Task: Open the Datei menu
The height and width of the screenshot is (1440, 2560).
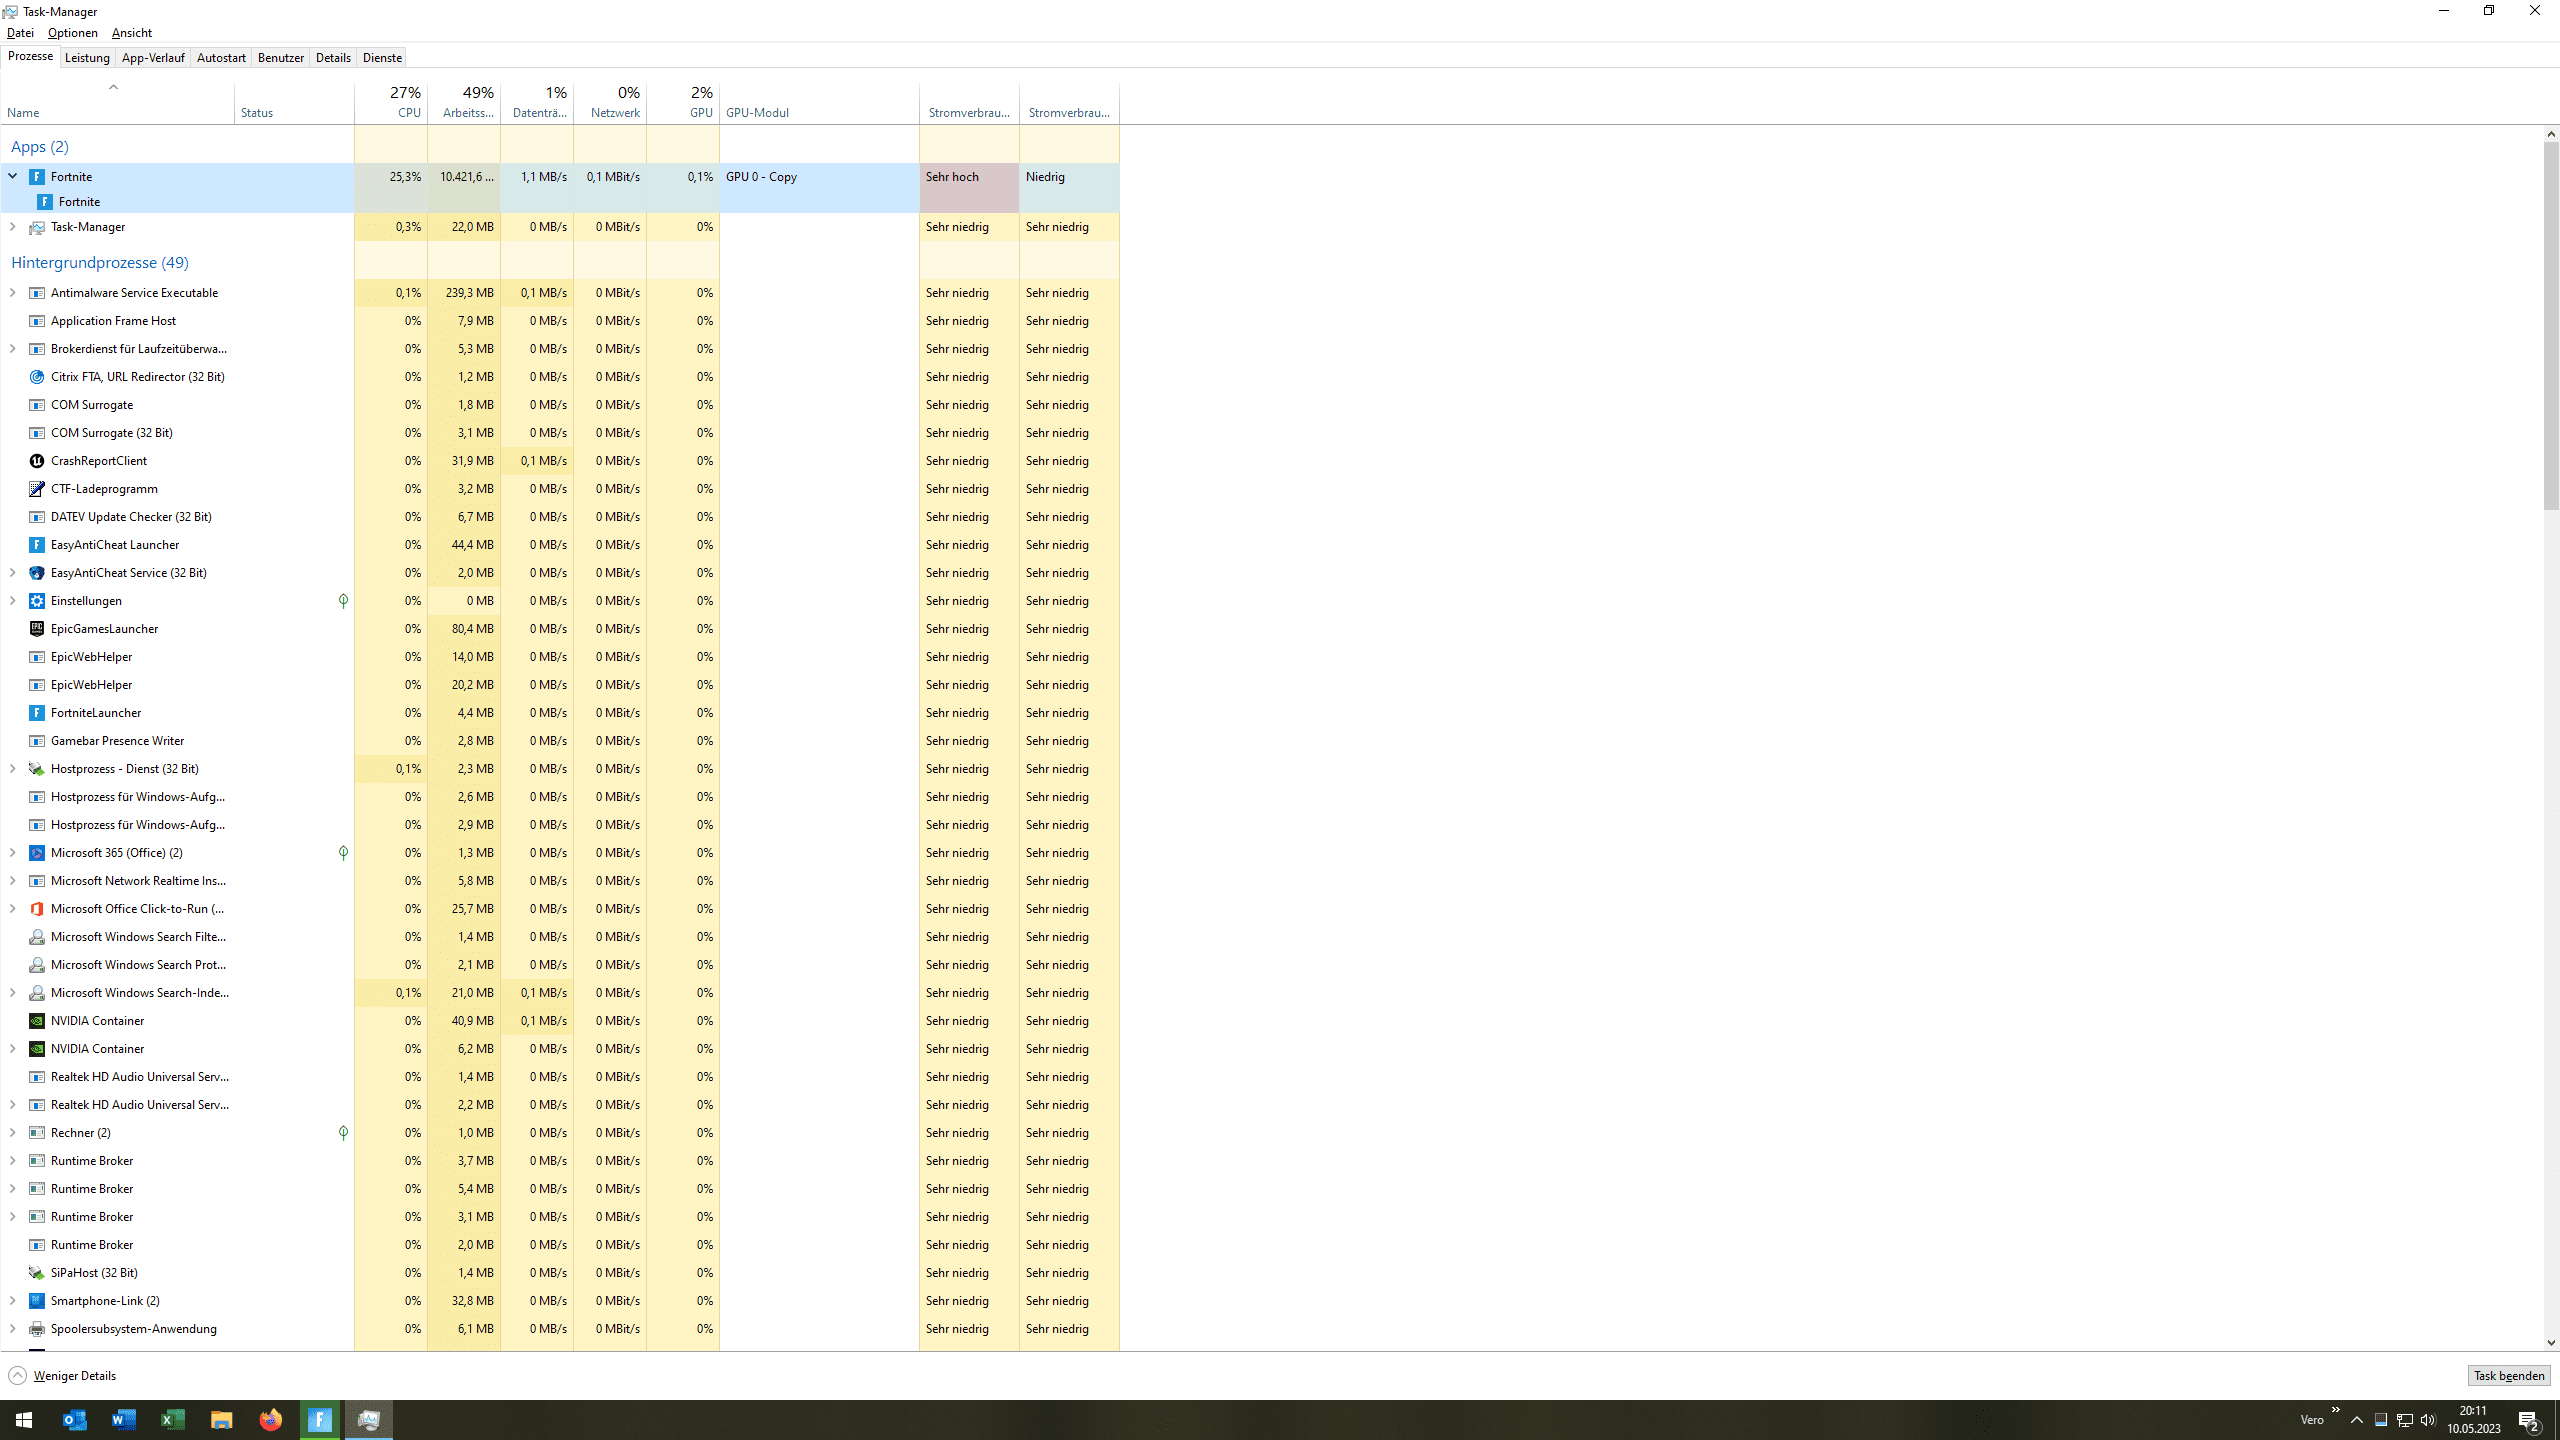Action: point(20,33)
